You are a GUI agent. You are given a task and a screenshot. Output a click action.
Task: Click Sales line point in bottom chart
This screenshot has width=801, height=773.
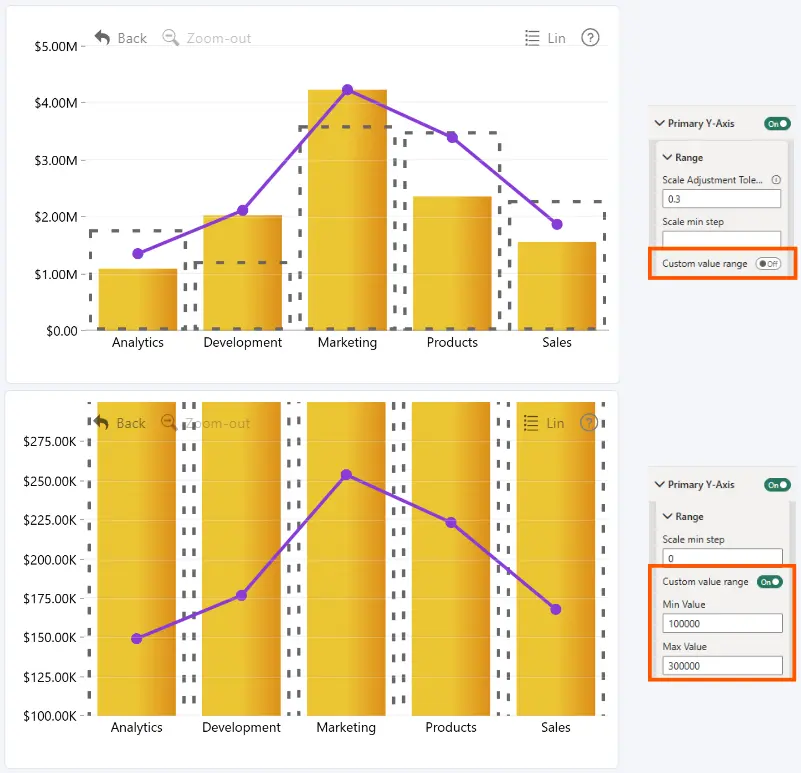tap(556, 609)
